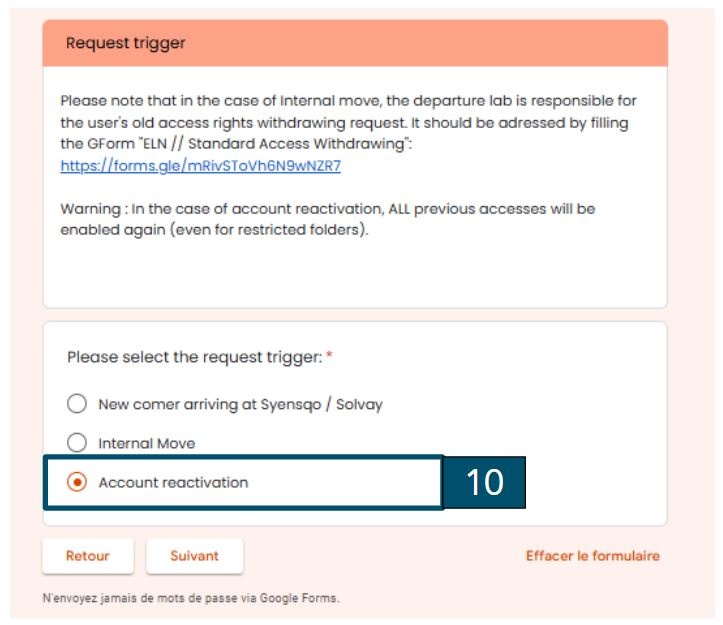Click the "Internal Move" option label text
This screenshot has width=723, height=625.
(147, 443)
